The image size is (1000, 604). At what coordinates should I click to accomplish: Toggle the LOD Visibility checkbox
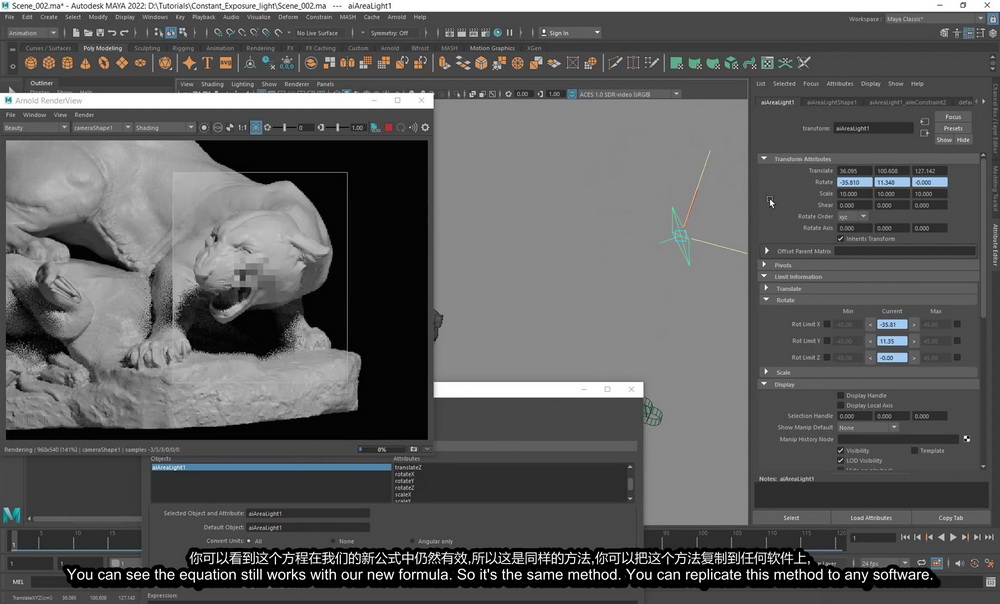click(x=841, y=460)
